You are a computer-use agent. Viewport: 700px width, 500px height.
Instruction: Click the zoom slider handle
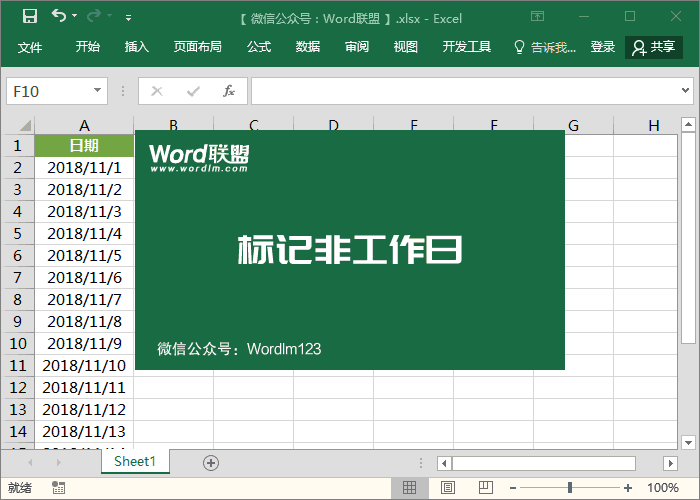click(x=570, y=488)
